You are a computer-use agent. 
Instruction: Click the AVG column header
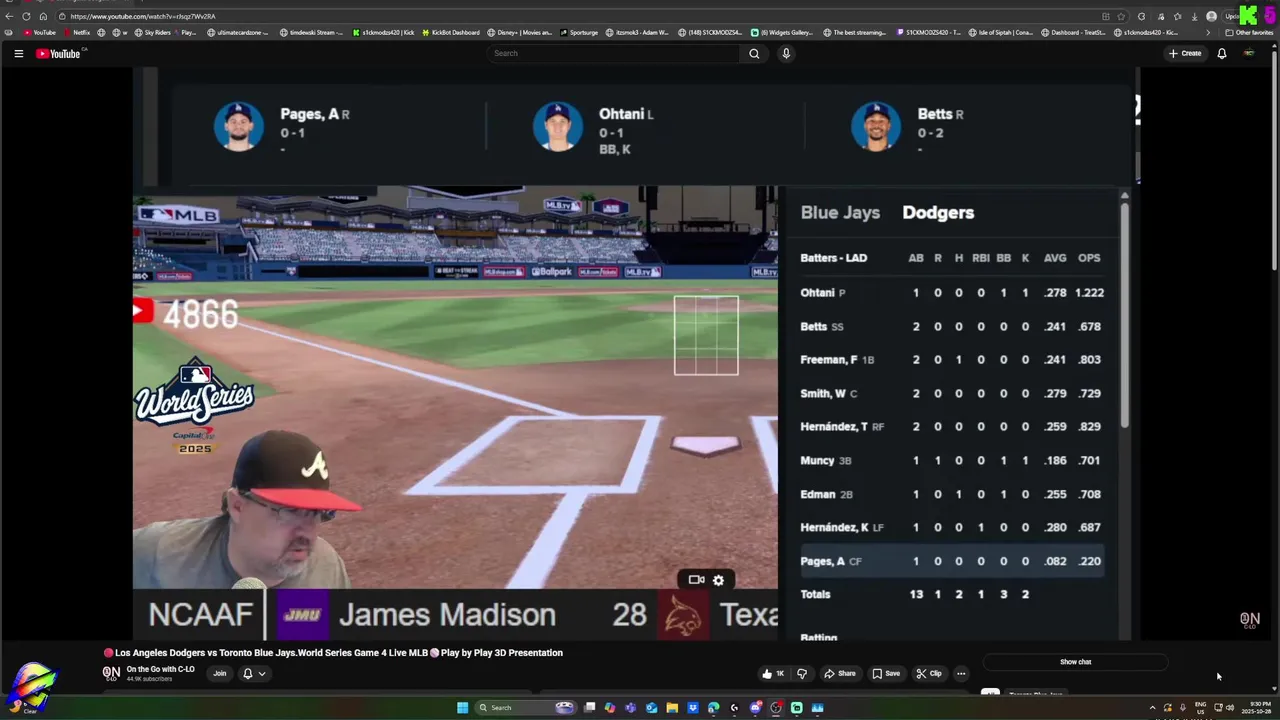point(1055,258)
